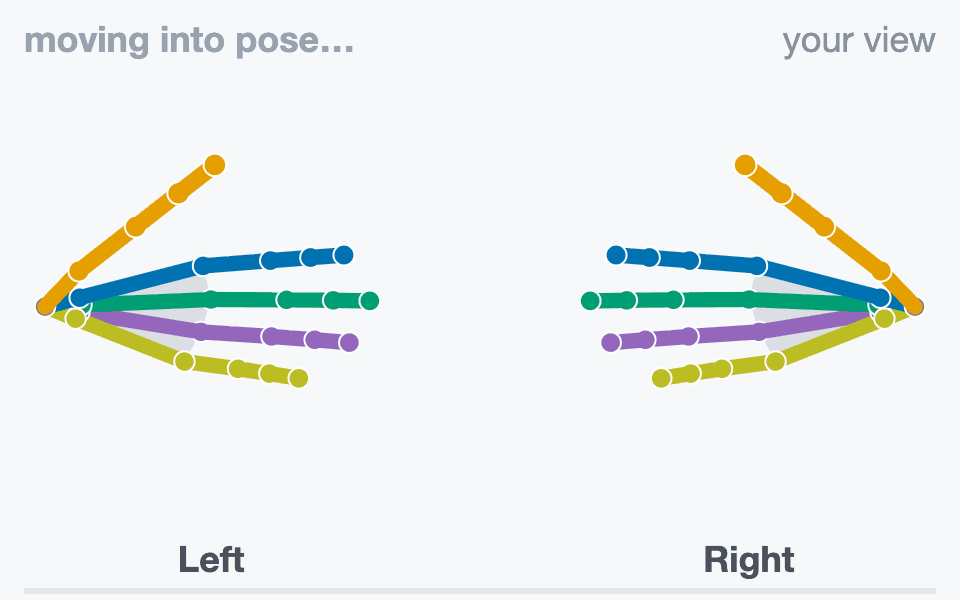Click the progress bar under the hands

pyautogui.click(x=480, y=591)
